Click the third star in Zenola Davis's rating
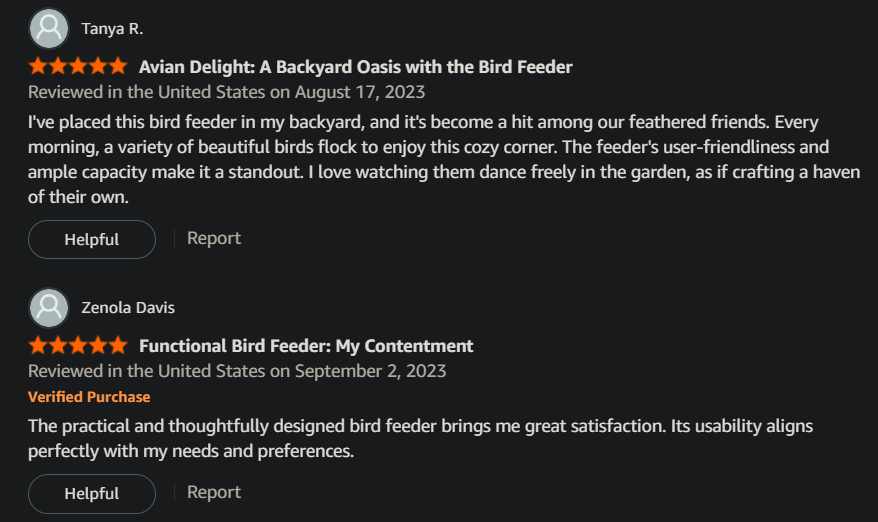This screenshot has width=878, height=522. coord(78,346)
